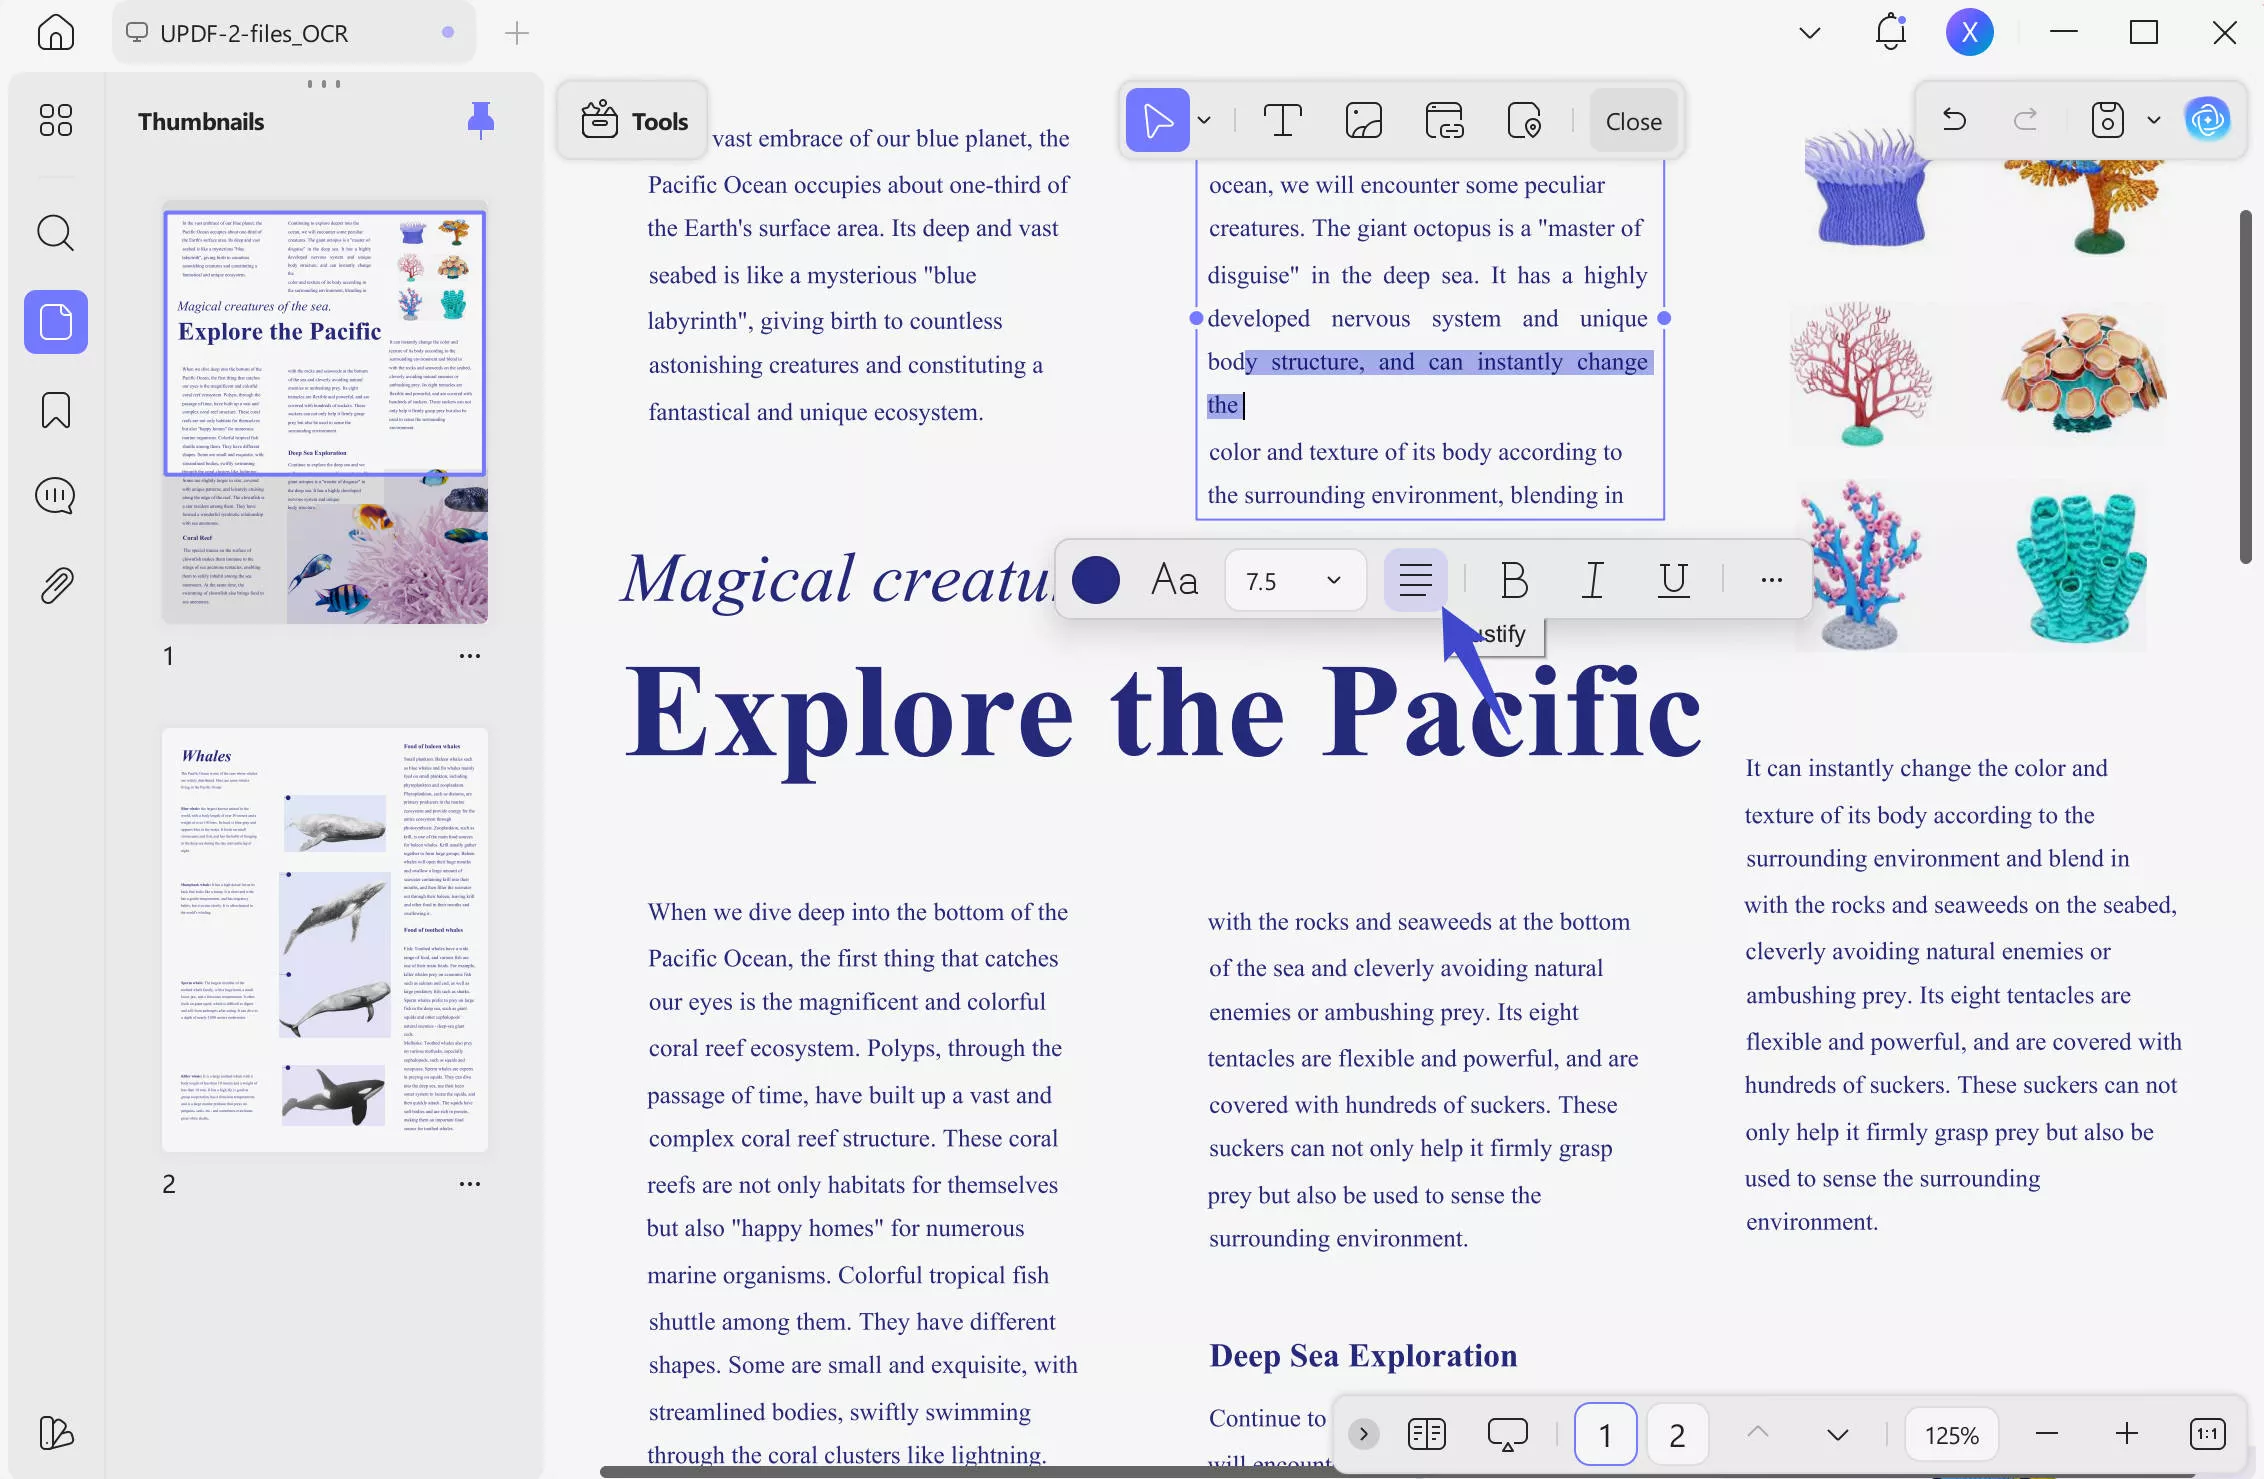Image resolution: width=2264 pixels, height=1479 pixels.
Task: Open the Comments panel
Action: [55, 494]
